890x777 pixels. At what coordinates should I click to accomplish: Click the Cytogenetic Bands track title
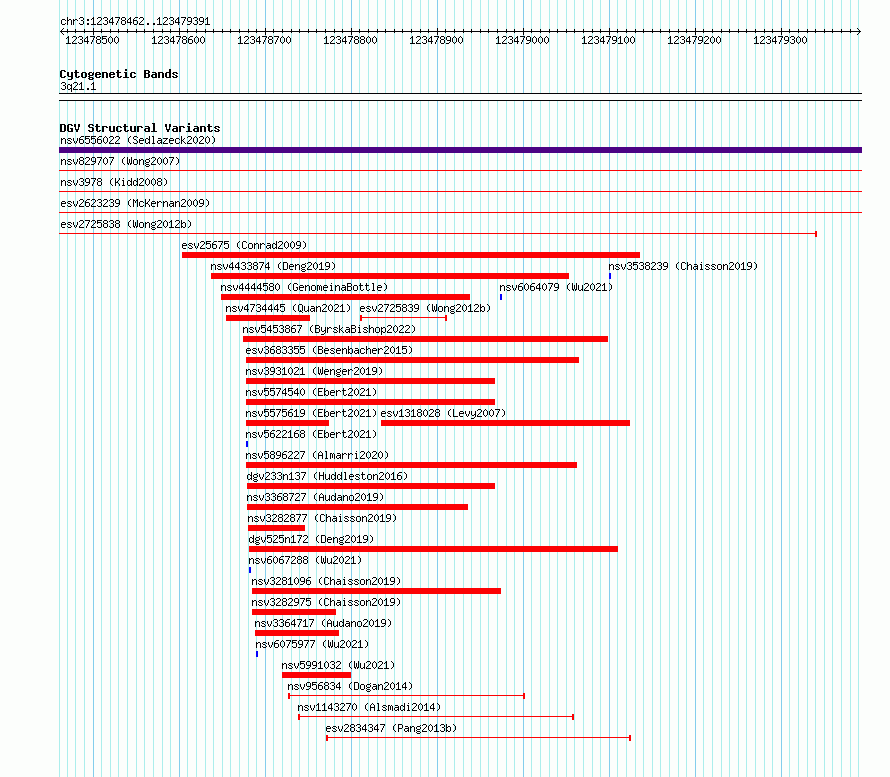point(119,74)
